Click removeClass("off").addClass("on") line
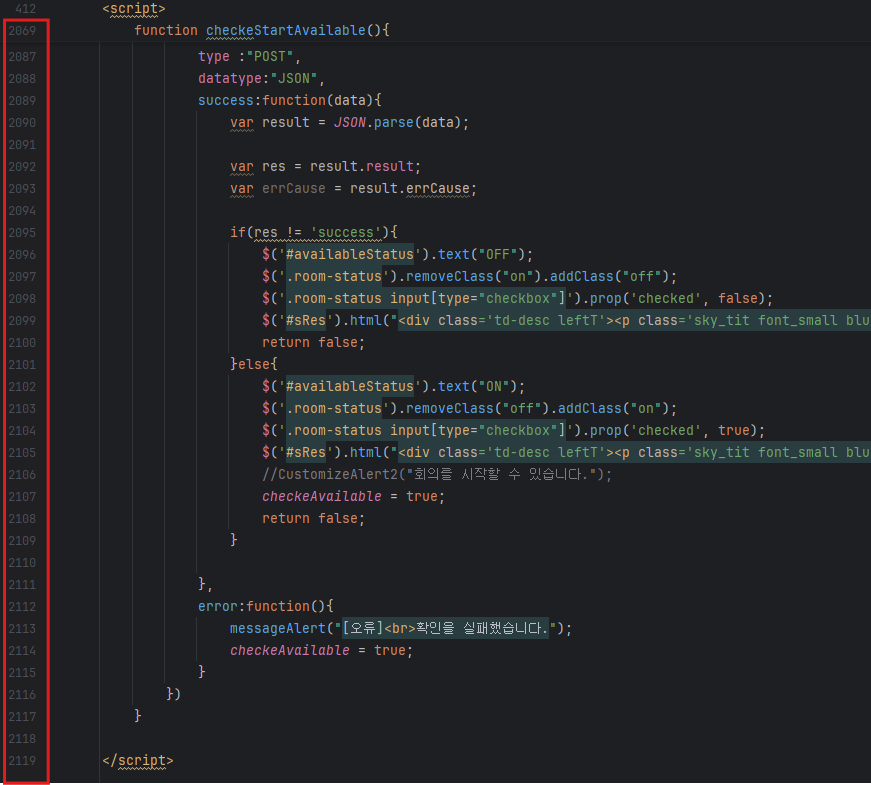 541,409
